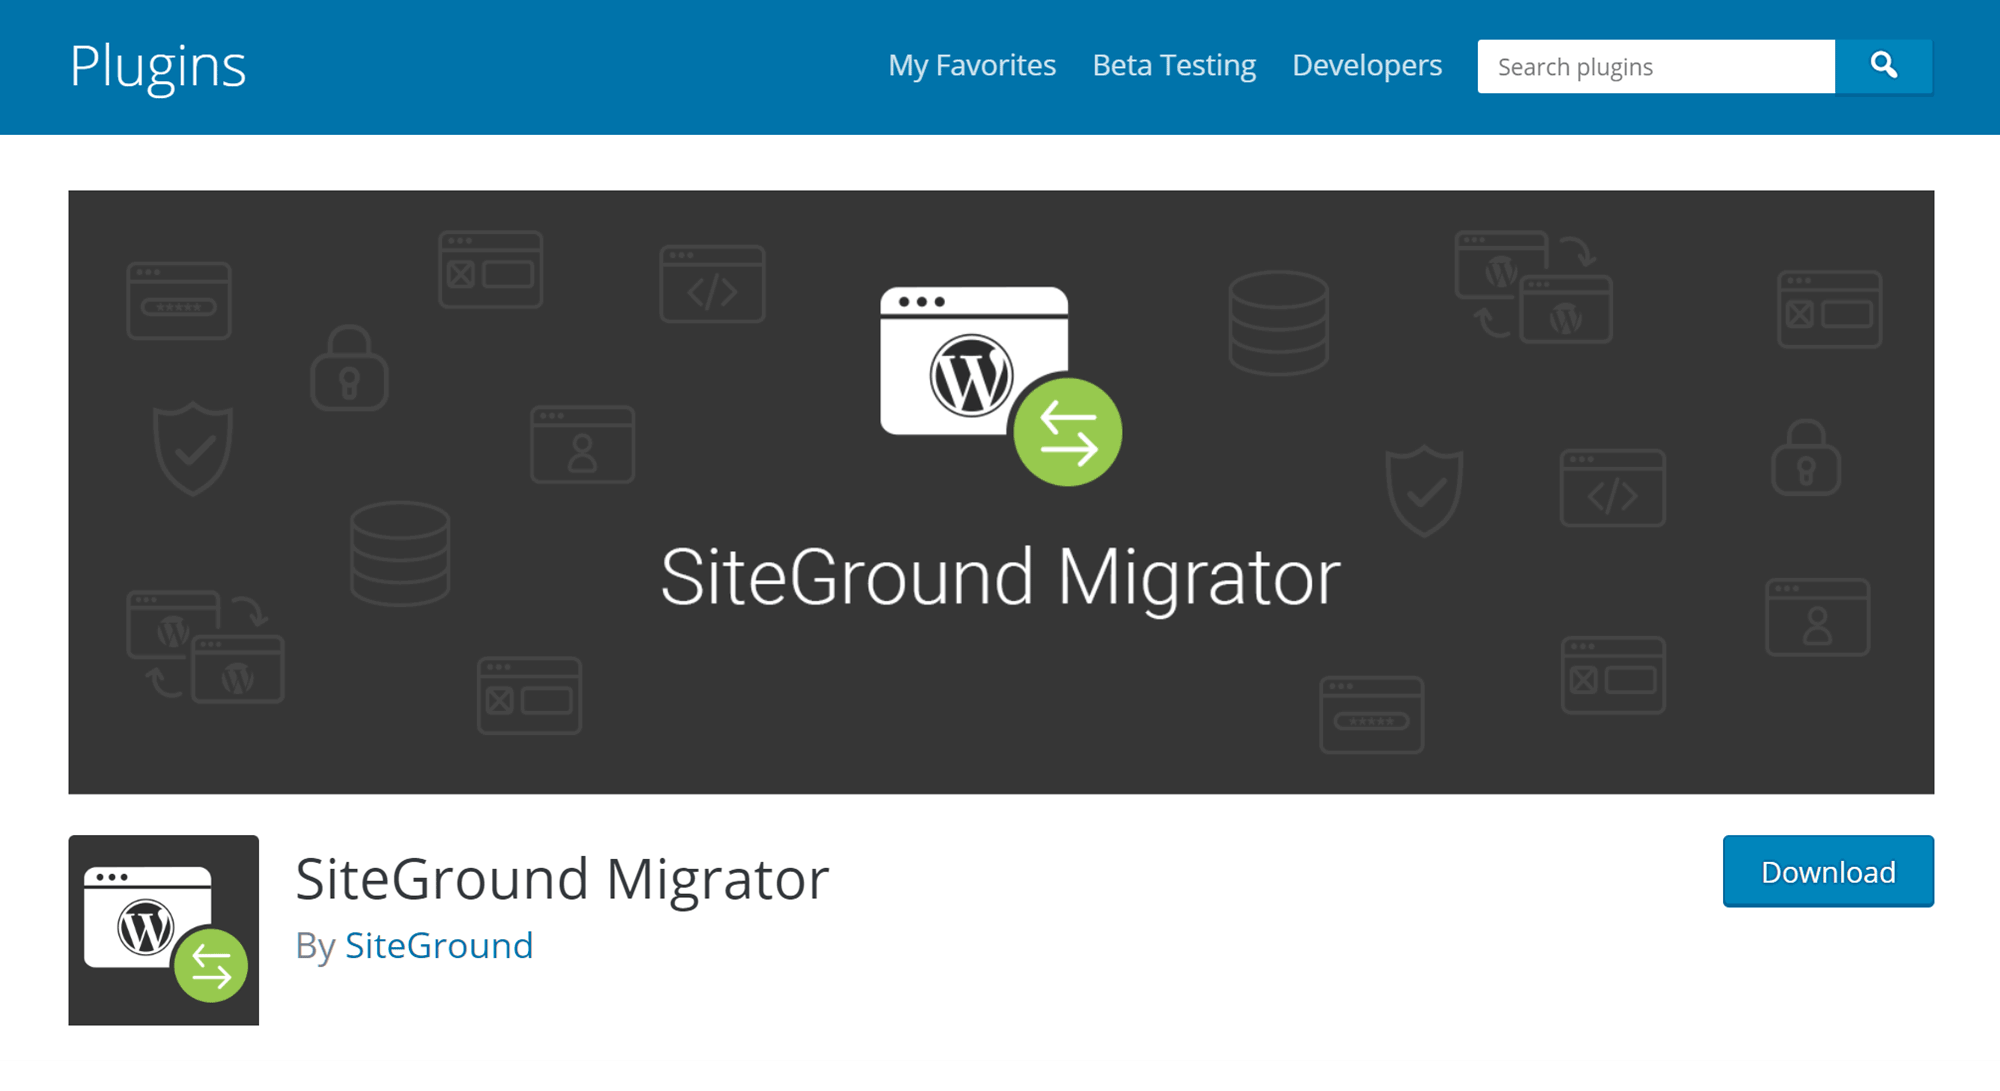2000x1091 pixels.
Task: Open the Beta Testing page
Action: pyautogui.click(x=1174, y=66)
